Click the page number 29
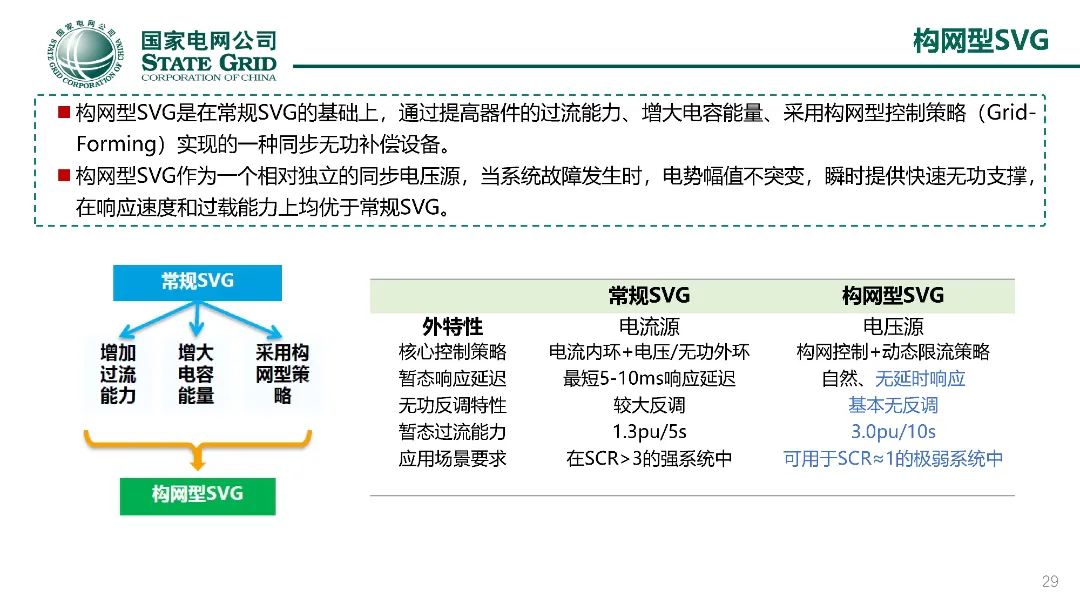This screenshot has width=1080, height=607. click(x=1050, y=582)
